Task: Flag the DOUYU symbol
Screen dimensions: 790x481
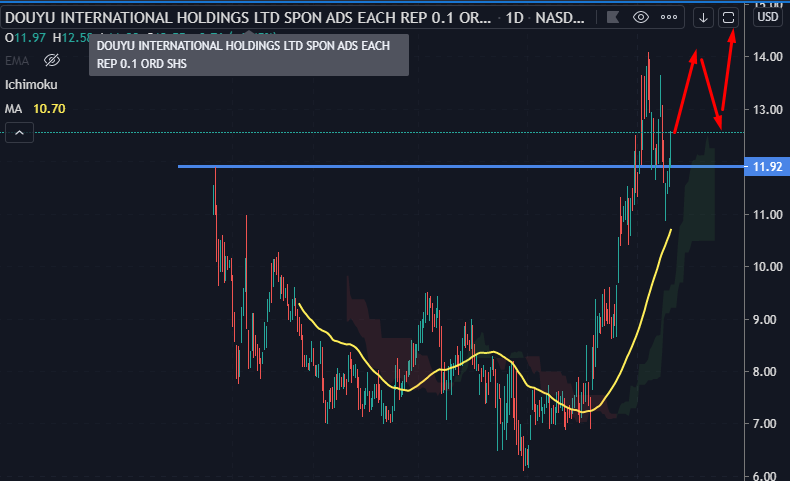Action: 613,18
